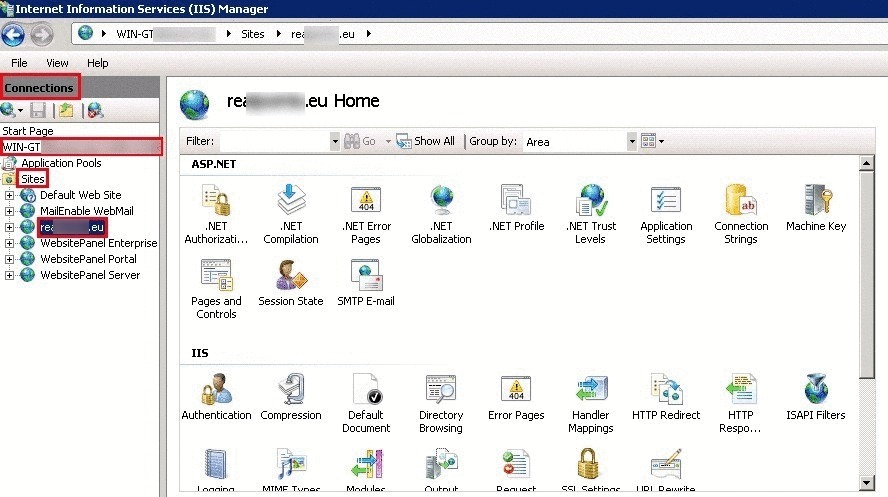Screen dimensions: 888x497
Task: Open the Help menu
Action: pos(97,63)
